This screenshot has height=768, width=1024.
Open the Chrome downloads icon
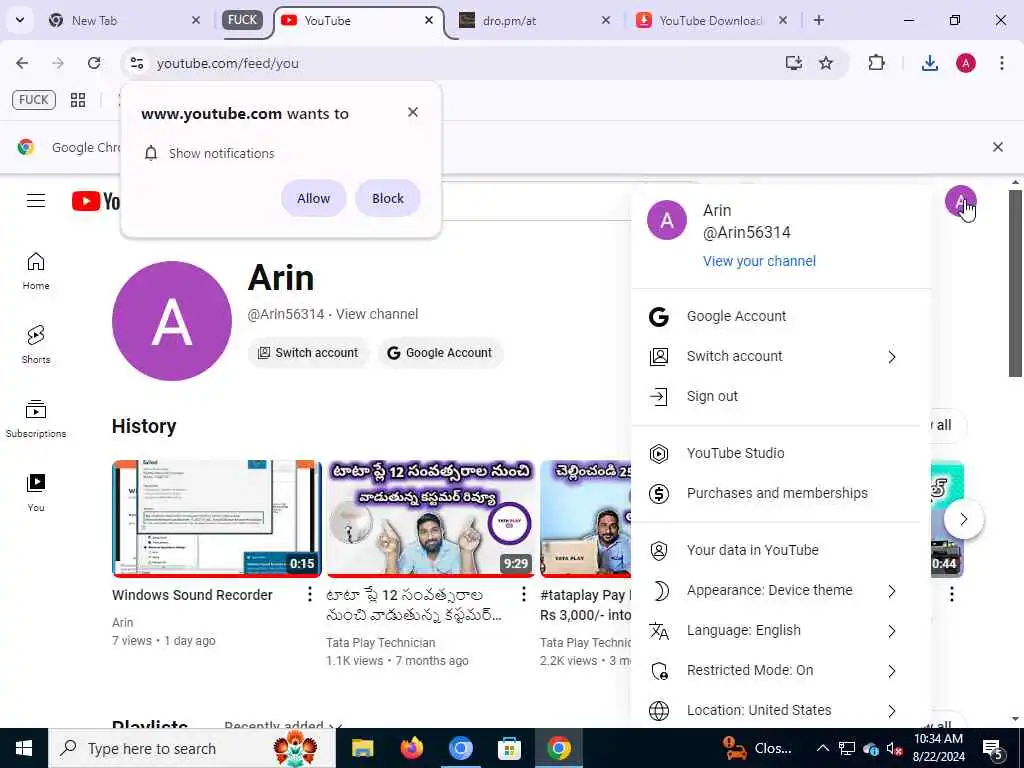(929, 63)
